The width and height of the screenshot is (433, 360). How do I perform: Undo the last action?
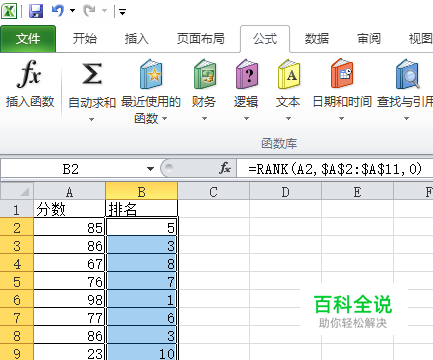pyautogui.click(x=58, y=11)
